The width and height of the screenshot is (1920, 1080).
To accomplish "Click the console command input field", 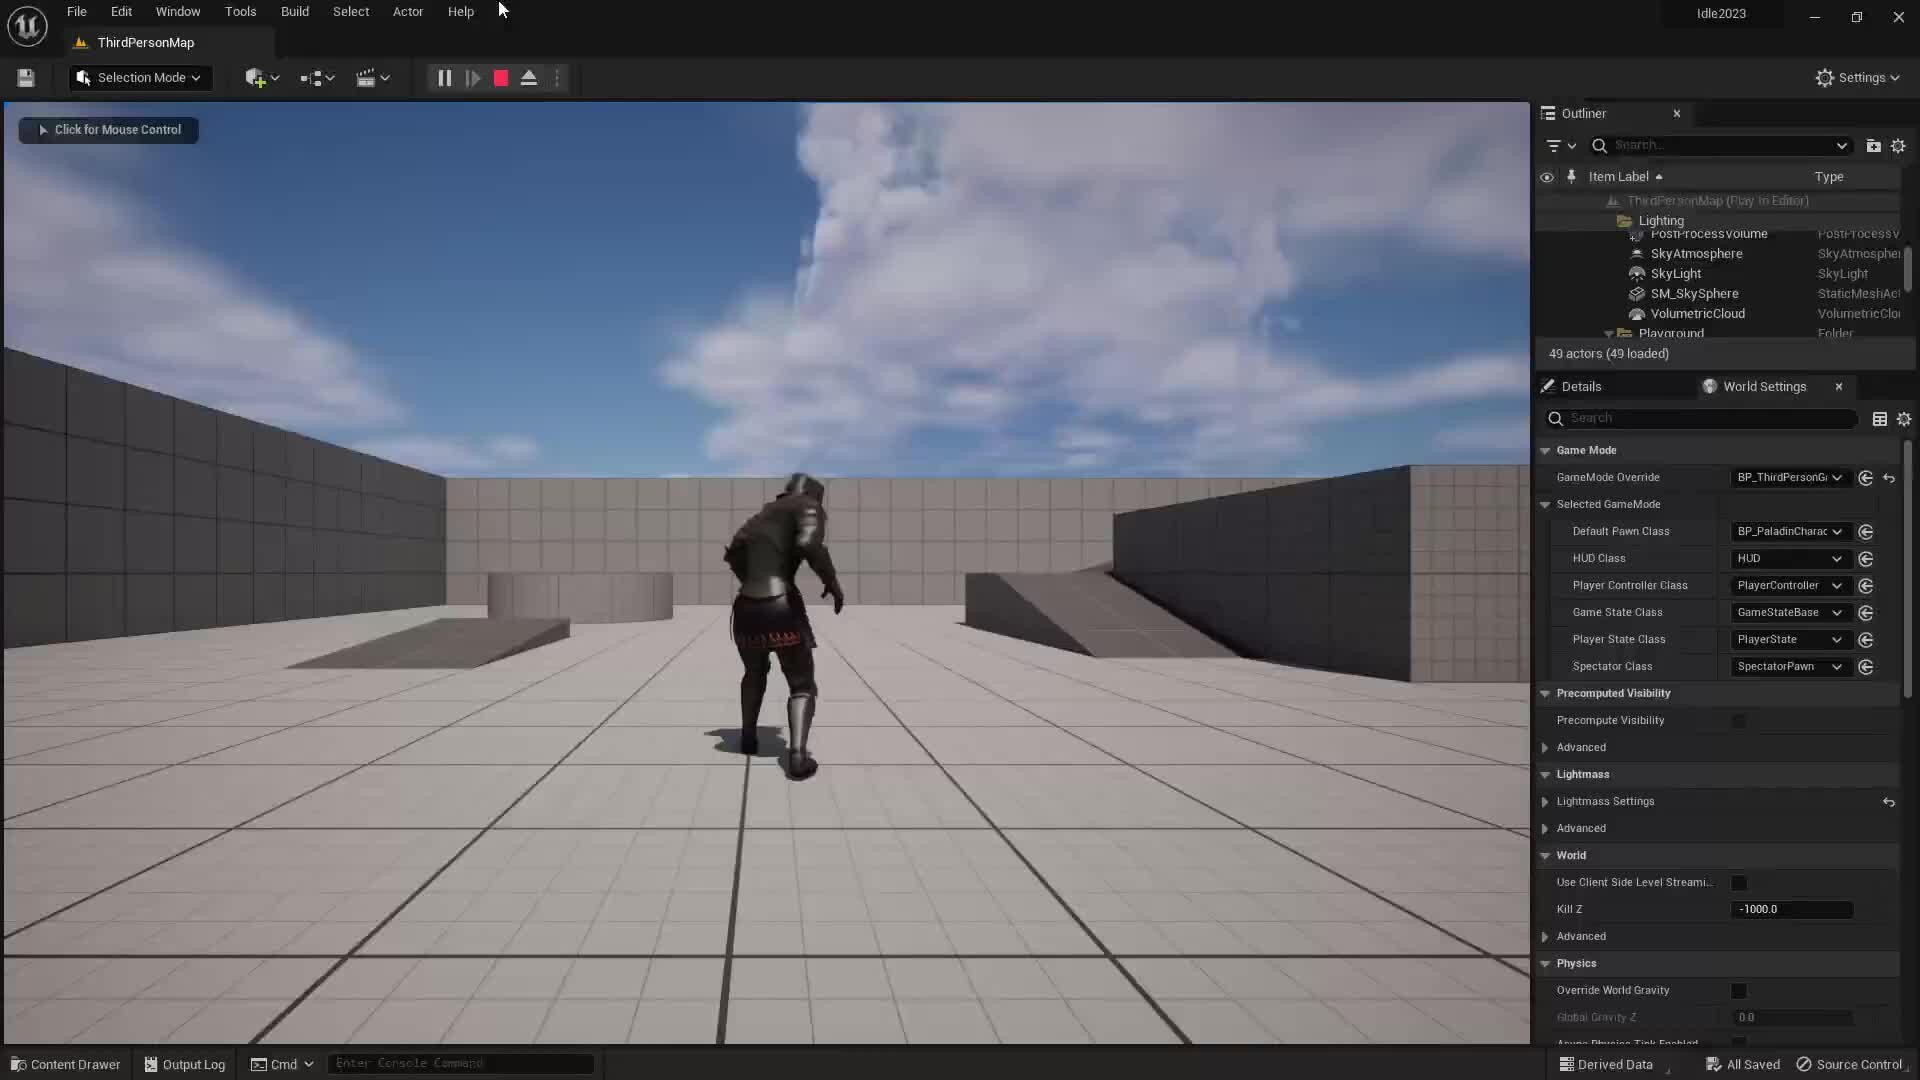I will coord(460,1063).
